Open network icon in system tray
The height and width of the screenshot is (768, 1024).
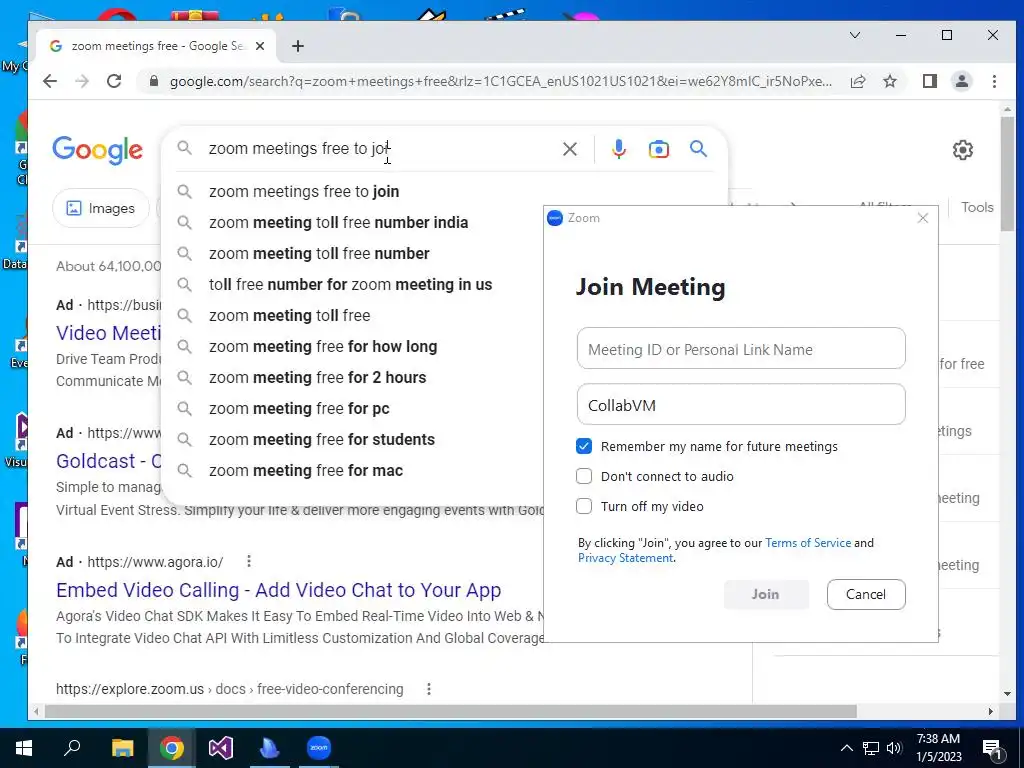(x=871, y=748)
